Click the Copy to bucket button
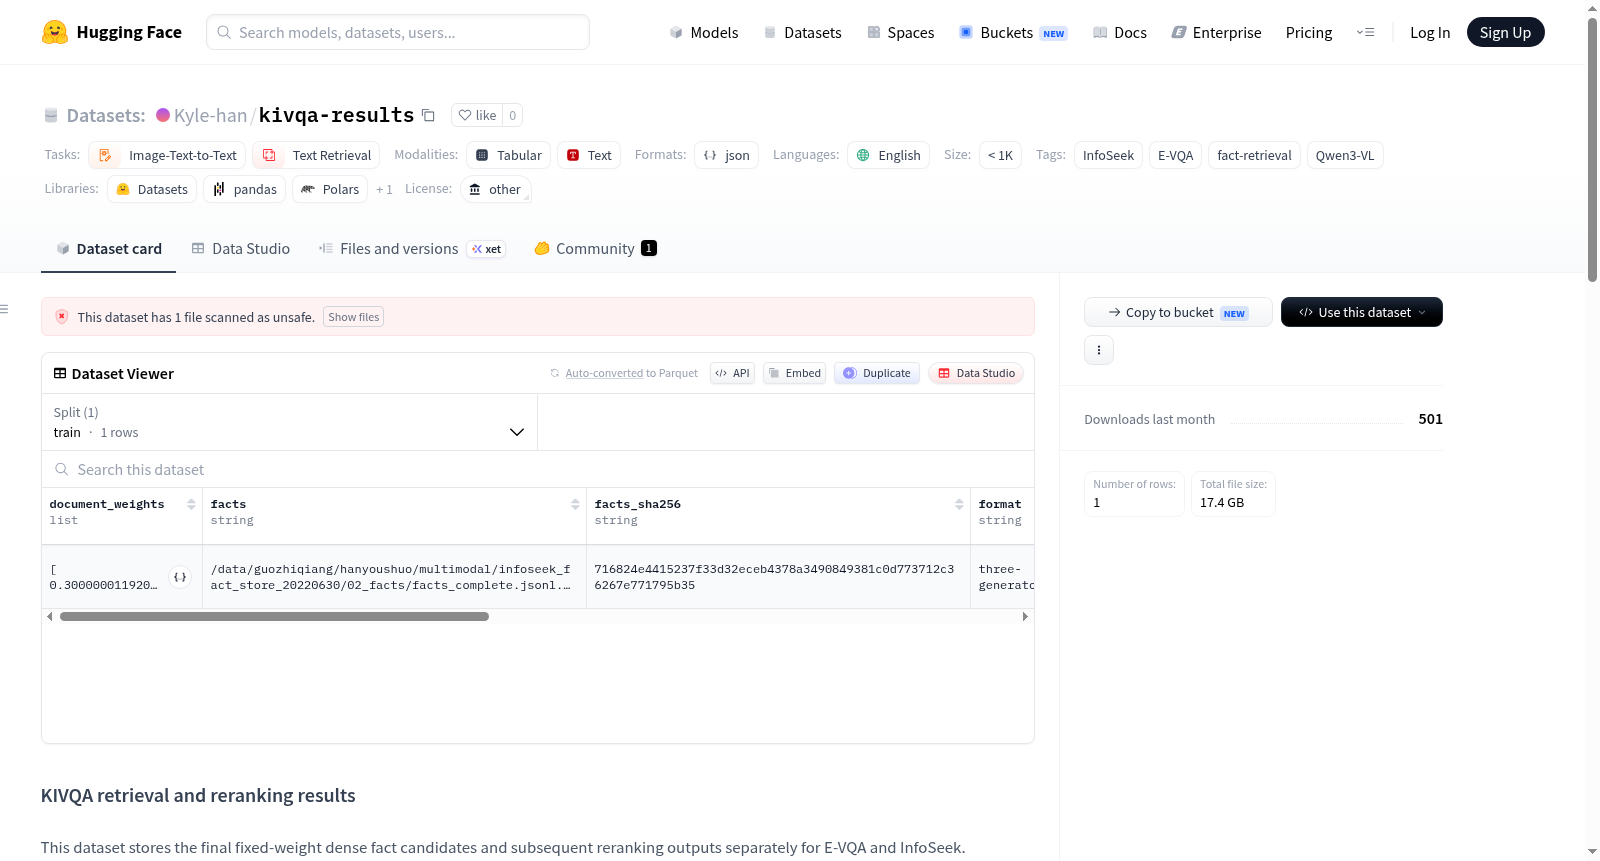 click(1178, 312)
